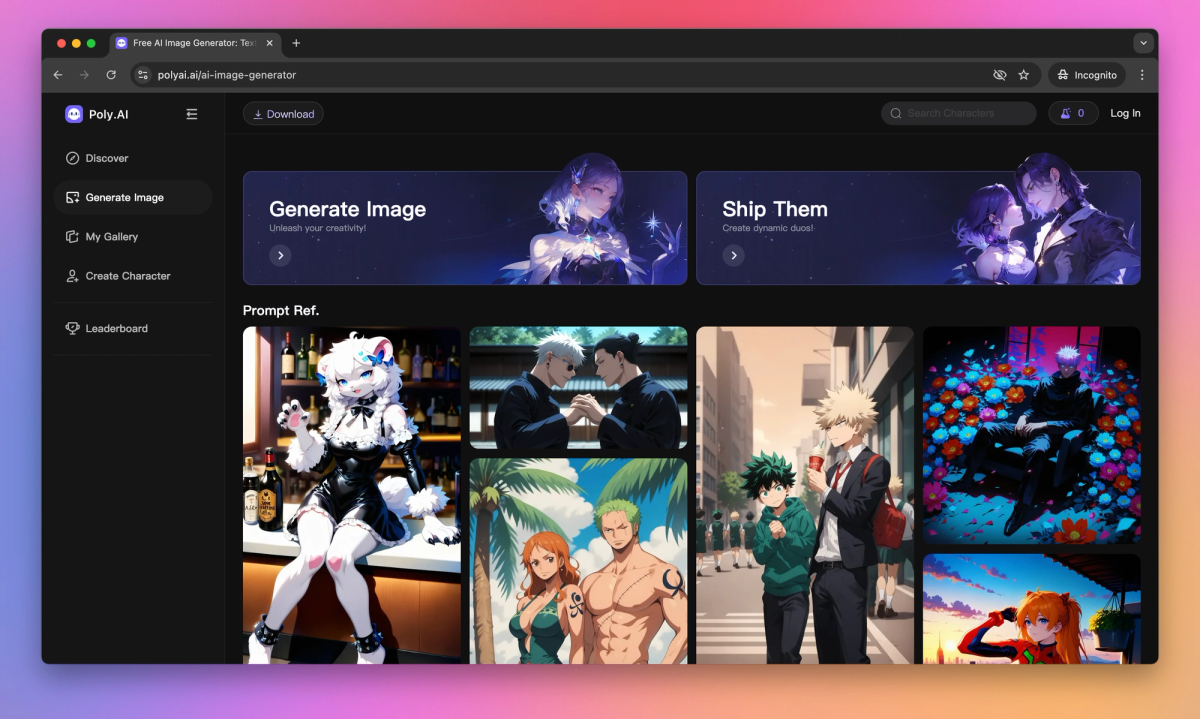This screenshot has width=1200, height=719.
Task: Open the man lying in blue flowers image
Action: 1032,435
